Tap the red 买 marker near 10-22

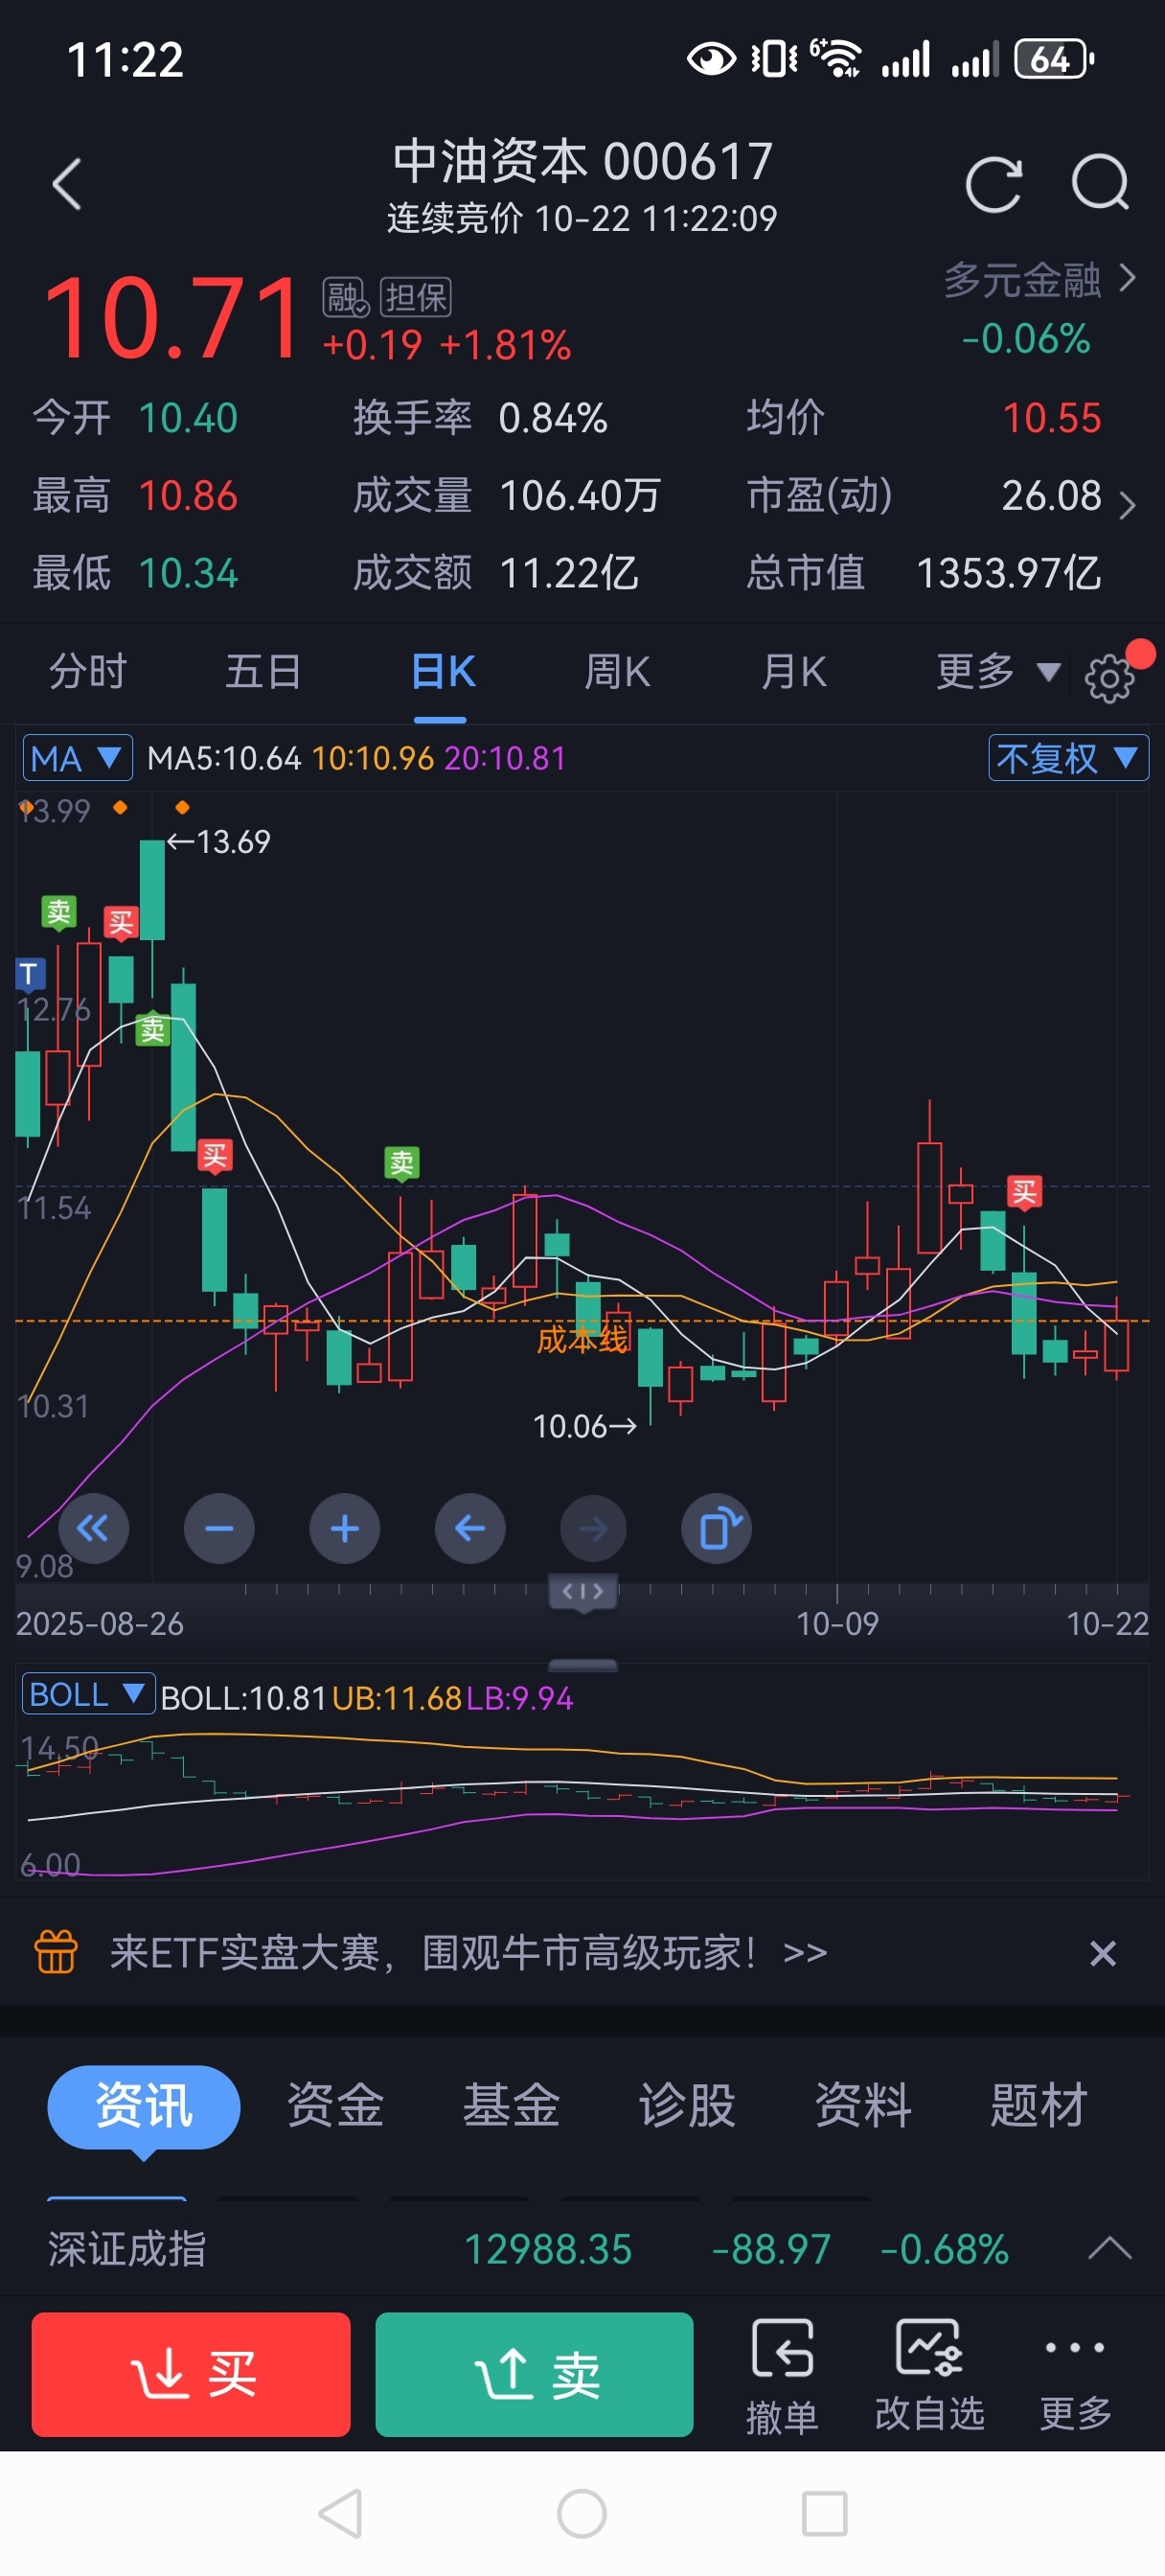(1024, 1192)
